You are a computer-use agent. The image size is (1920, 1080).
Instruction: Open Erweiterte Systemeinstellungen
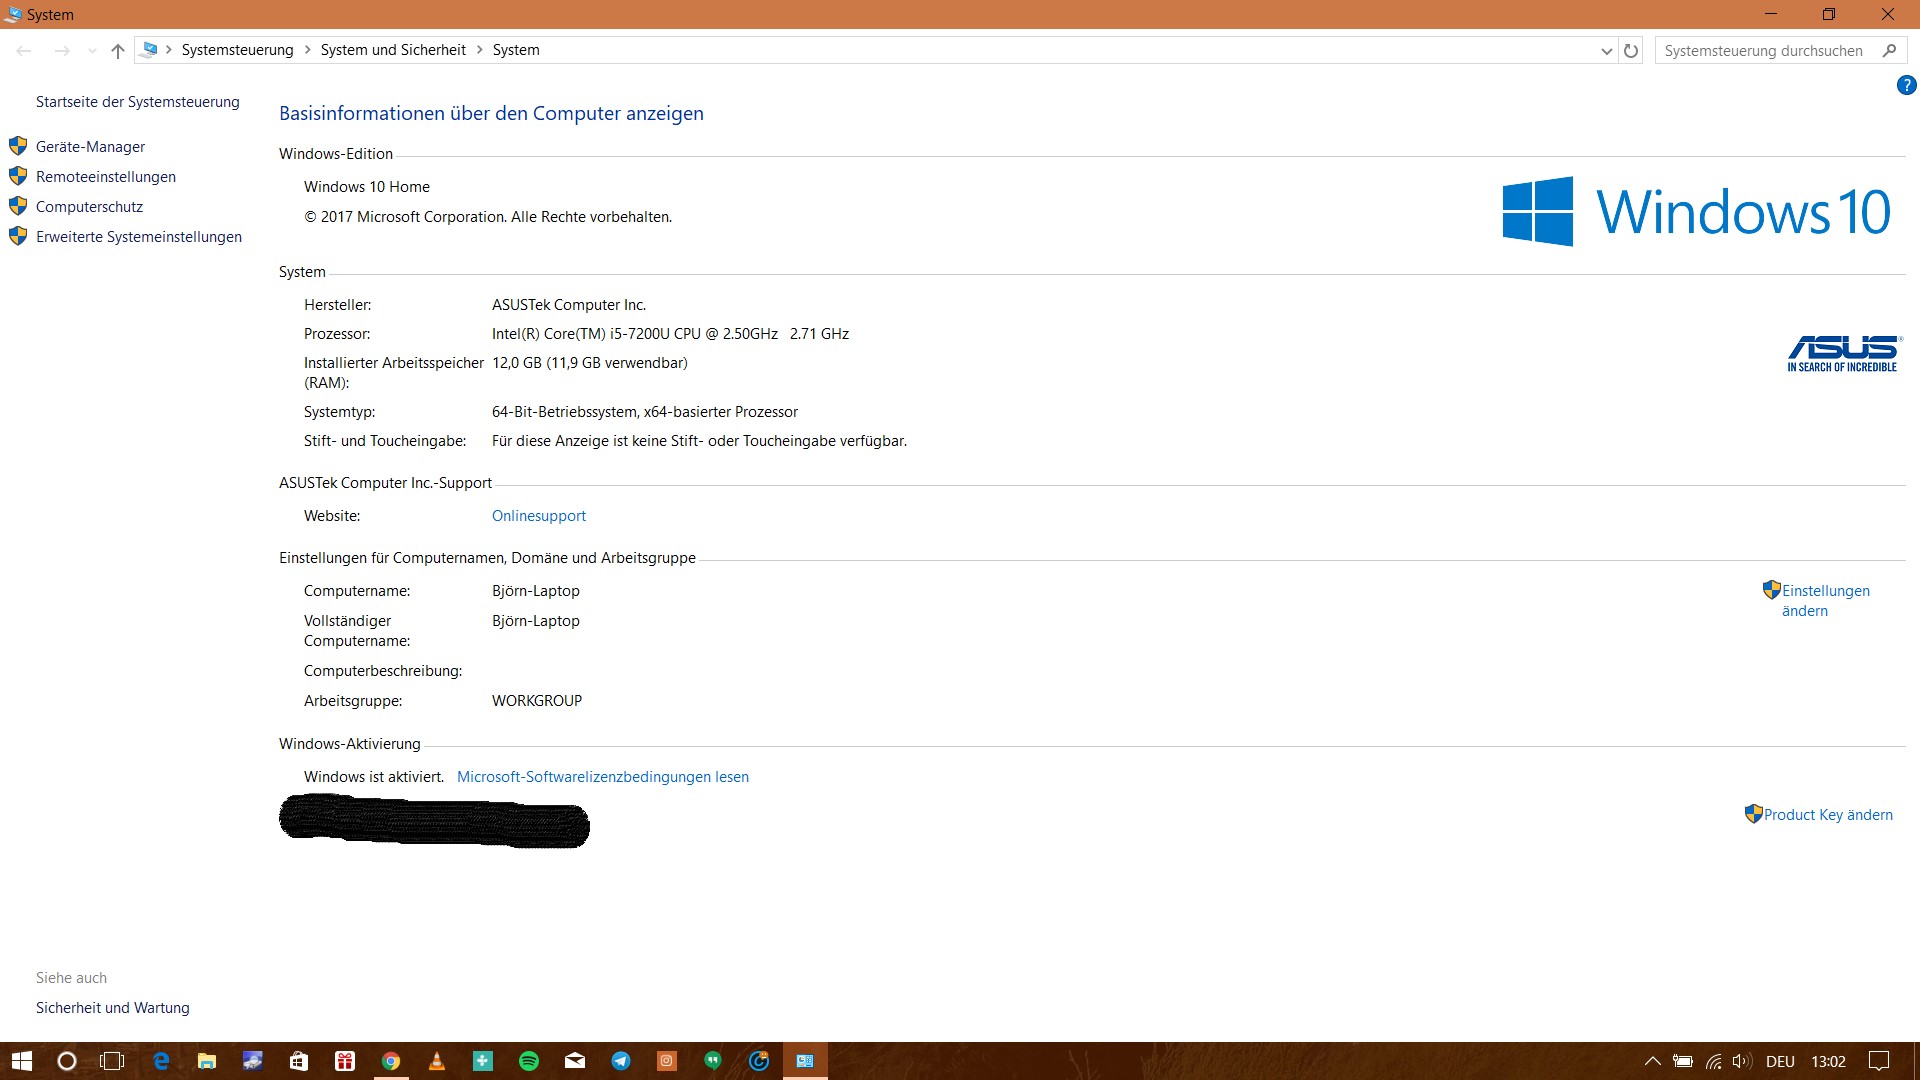[x=139, y=237]
